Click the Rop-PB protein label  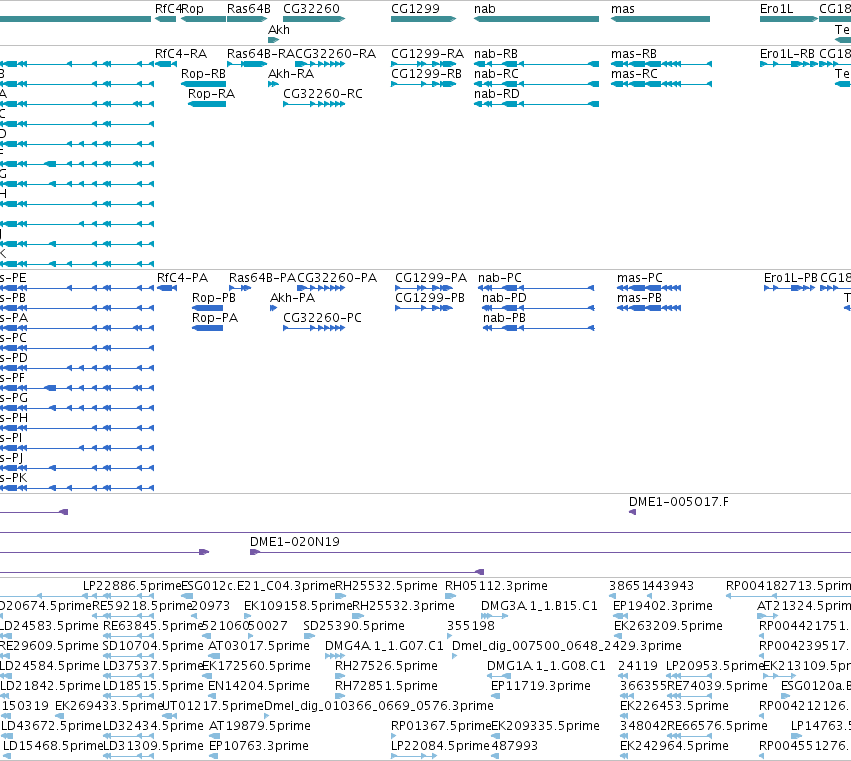tap(213, 298)
